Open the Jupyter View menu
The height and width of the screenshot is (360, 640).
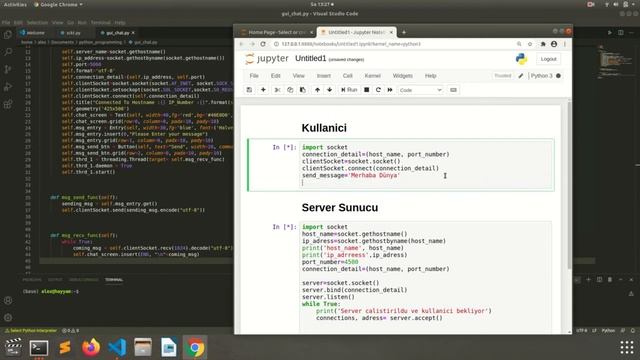click(298, 76)
